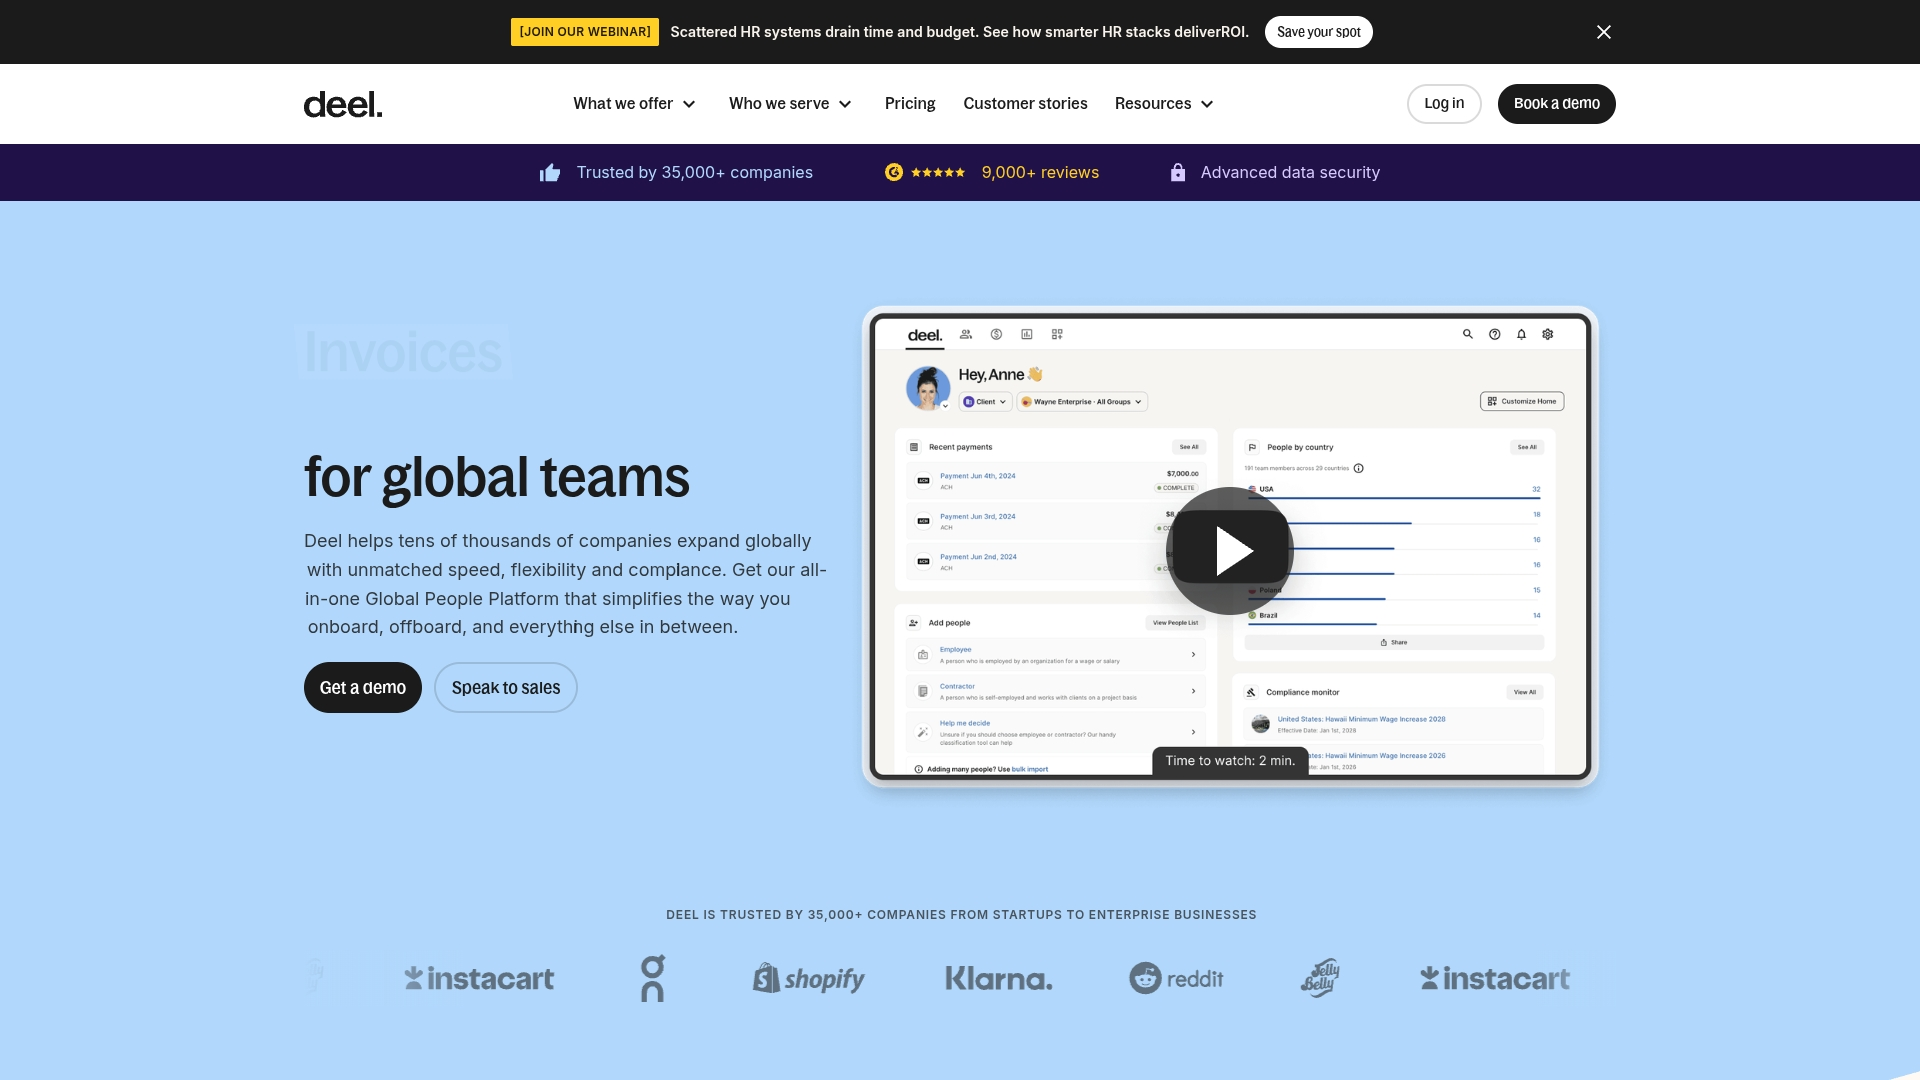This screenshot has height=1080, width=1920.
Task: Click the On running logo
Action: [x=653, y=978]
